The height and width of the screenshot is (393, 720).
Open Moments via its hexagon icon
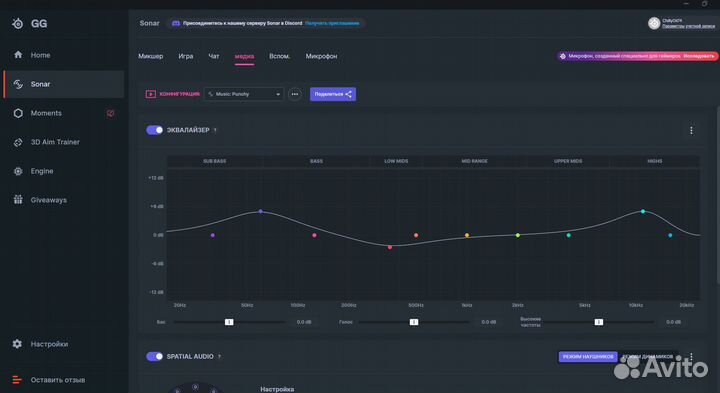pyautogui.click(x=18, y=113)
